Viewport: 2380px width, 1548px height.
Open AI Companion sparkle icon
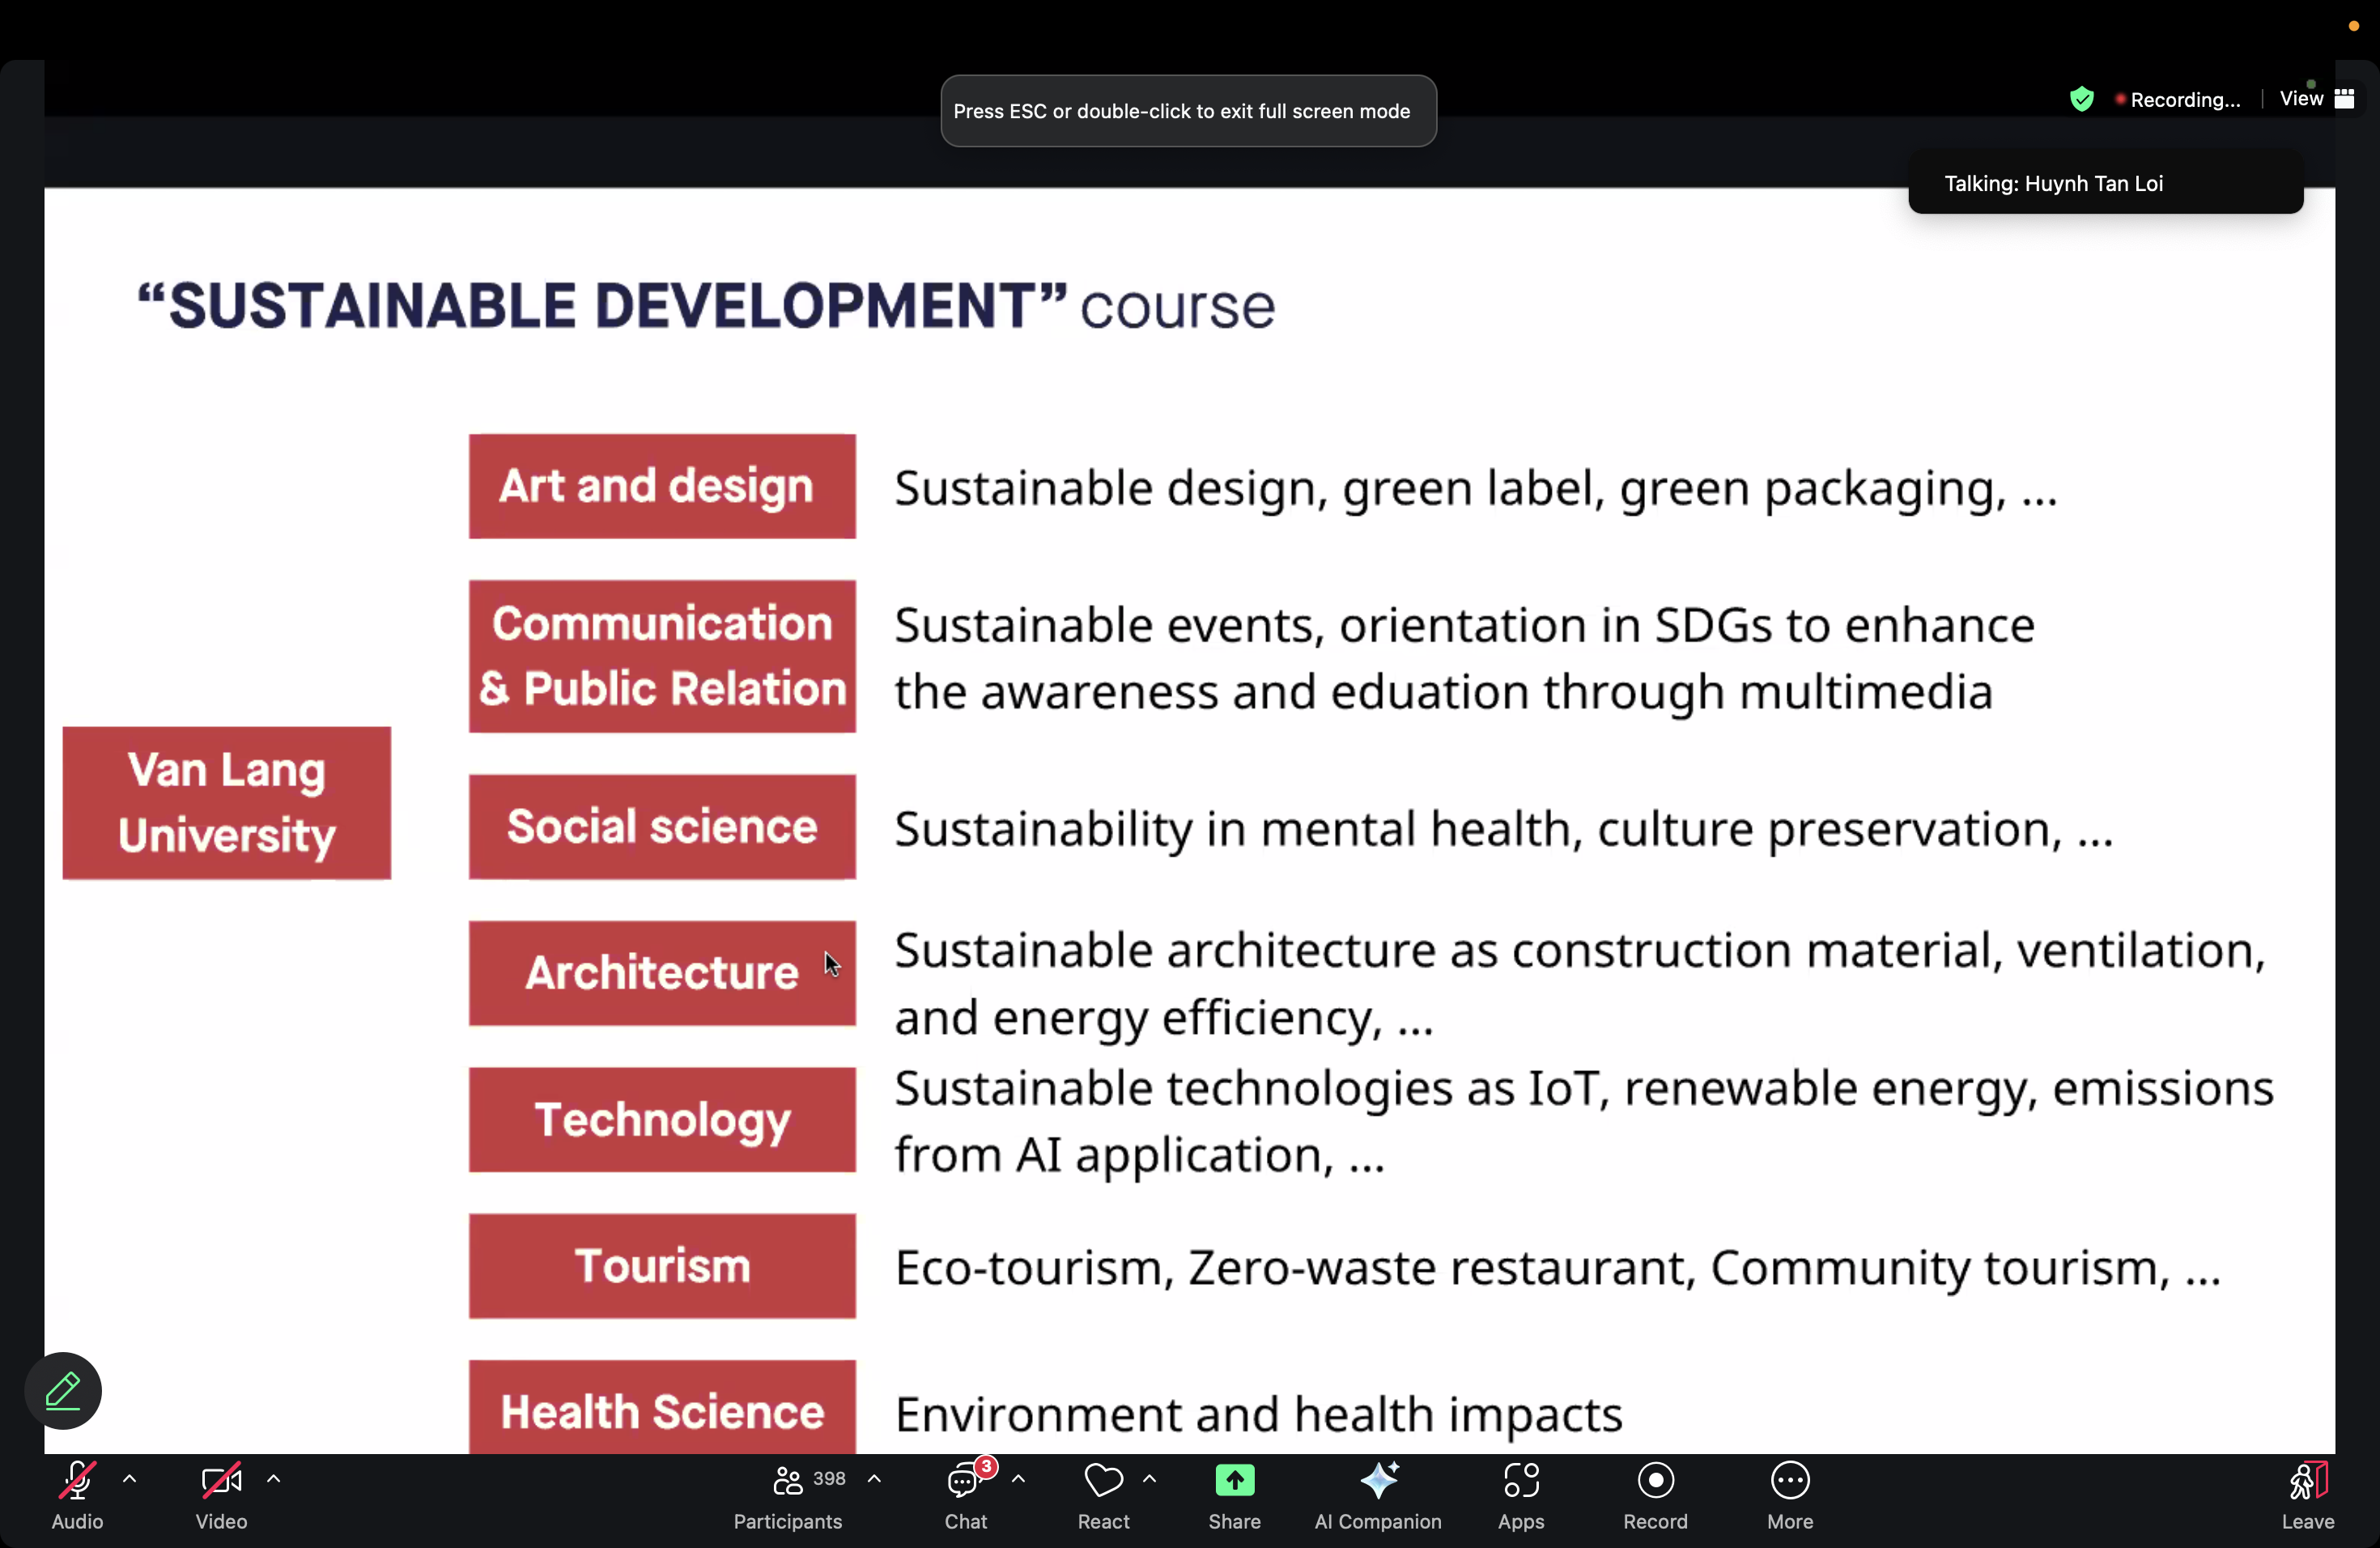click(x=1378, y=1481)
